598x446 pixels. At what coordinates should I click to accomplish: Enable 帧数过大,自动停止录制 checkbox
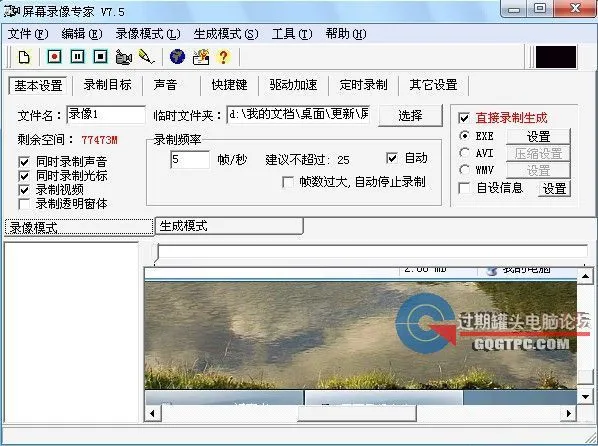click(288, 182)
